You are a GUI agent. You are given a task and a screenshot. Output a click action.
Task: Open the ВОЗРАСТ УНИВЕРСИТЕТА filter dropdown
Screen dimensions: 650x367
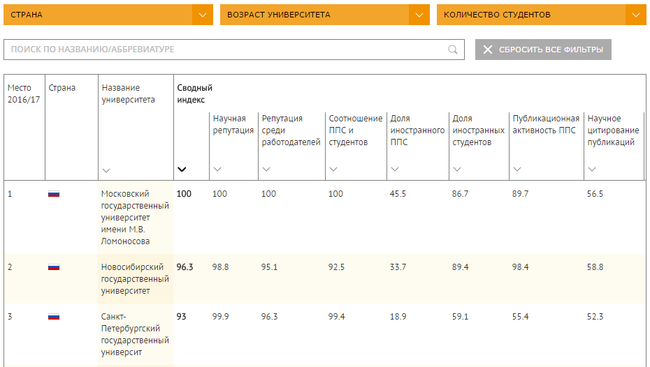click(x=325, y=15)
